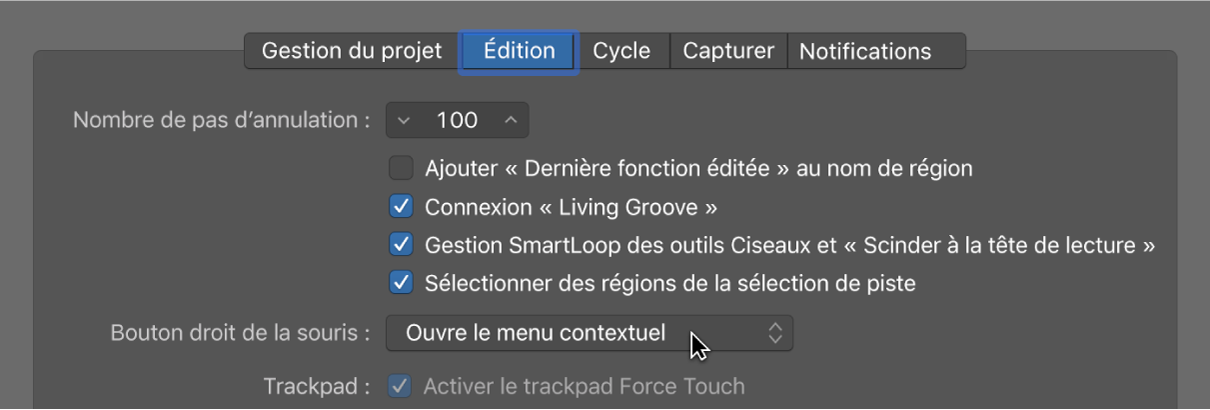1210x410 pixels.
Task: Click the undo steps value field showing 100
Action: click(x=457, y=120)
